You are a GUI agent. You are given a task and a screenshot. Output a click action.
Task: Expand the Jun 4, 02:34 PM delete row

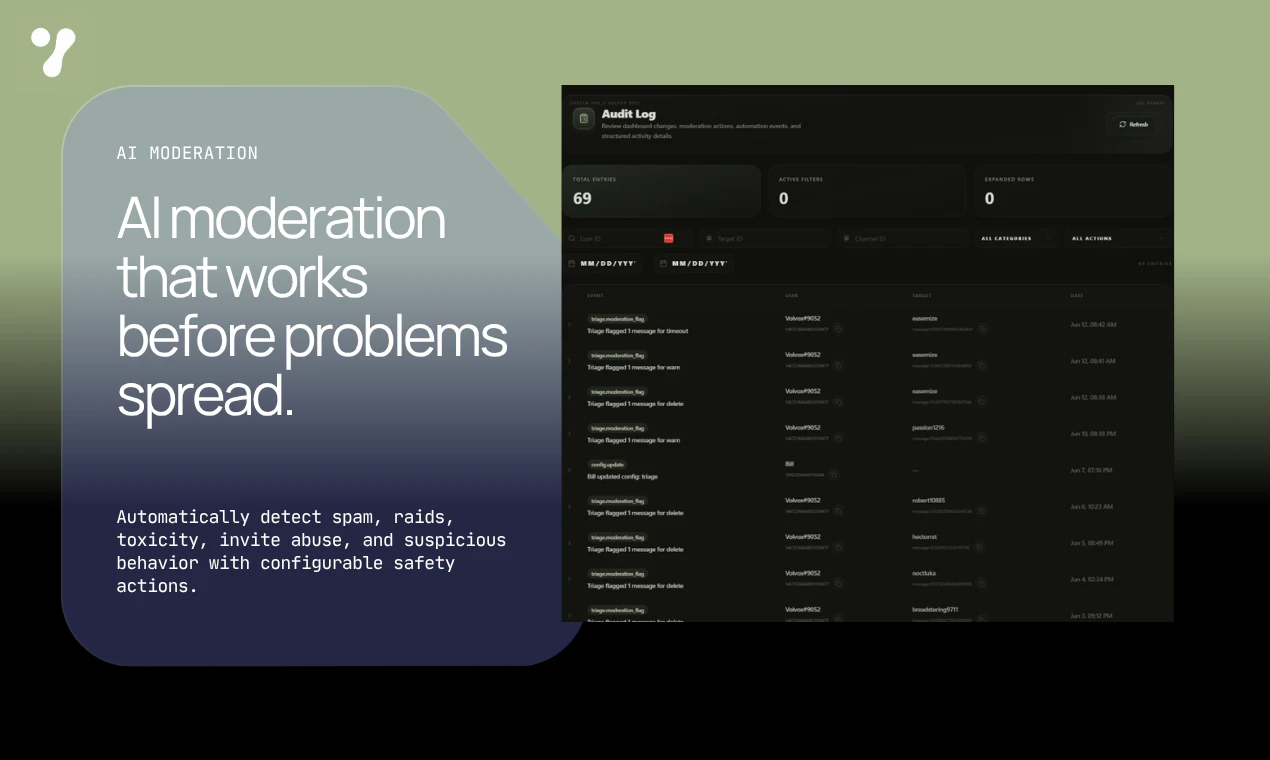570,579
